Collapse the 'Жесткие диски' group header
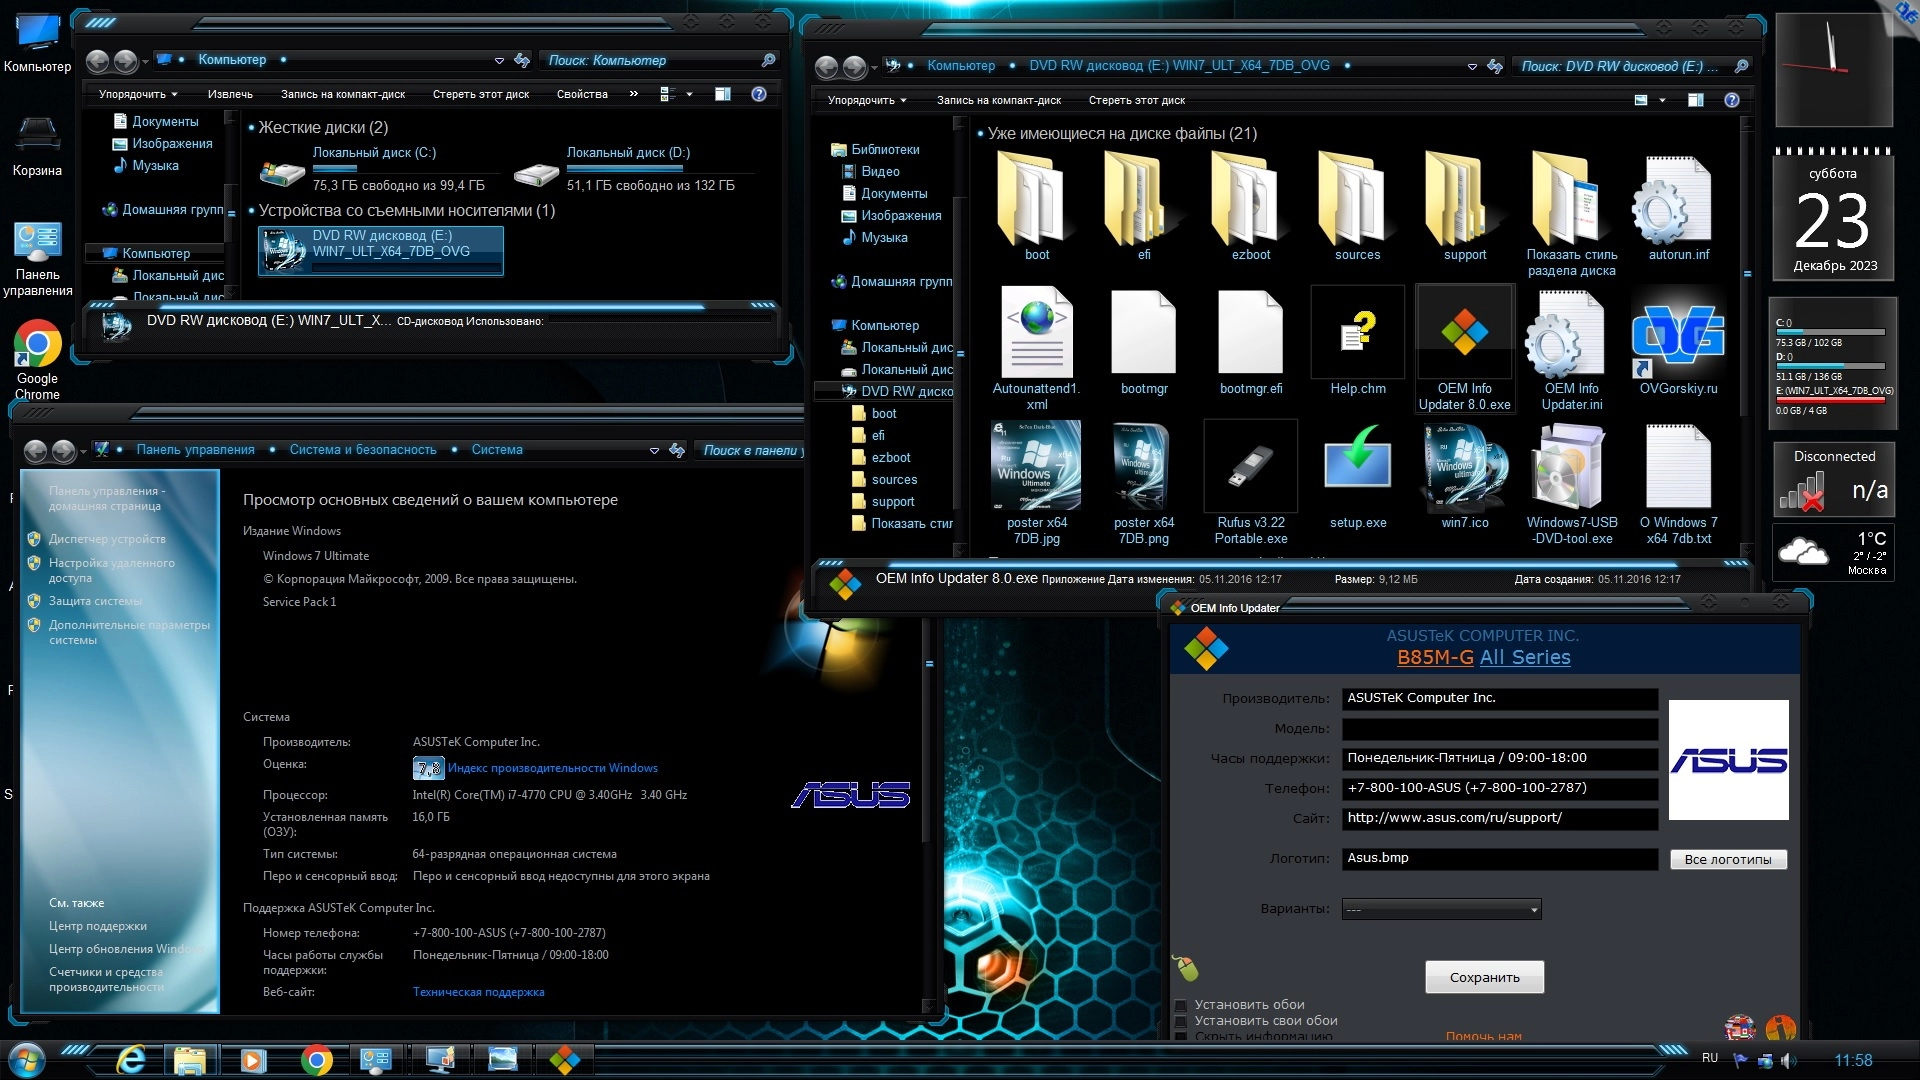The width and height of the screenshot is (1920, 1080). point(322,127)
